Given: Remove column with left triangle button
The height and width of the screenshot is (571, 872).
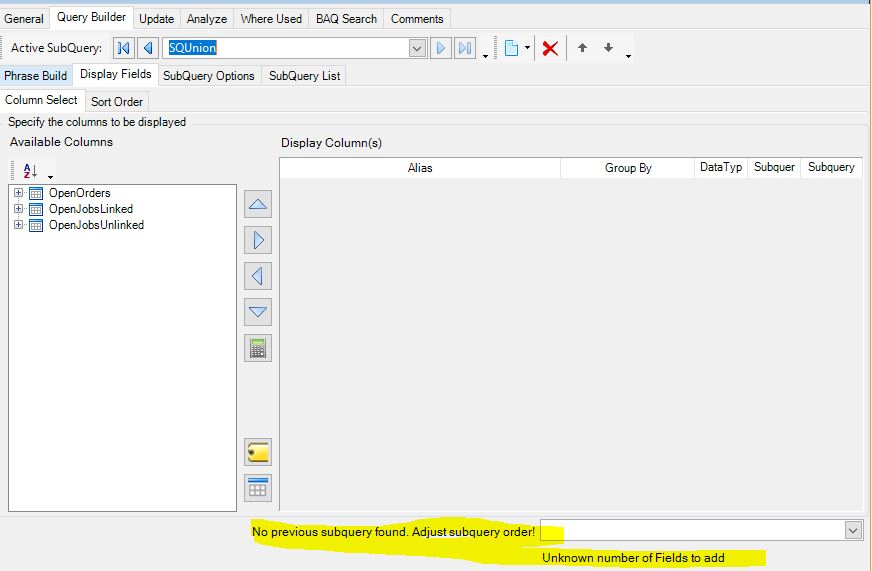Looking at the screenshot, I should 257,276.
